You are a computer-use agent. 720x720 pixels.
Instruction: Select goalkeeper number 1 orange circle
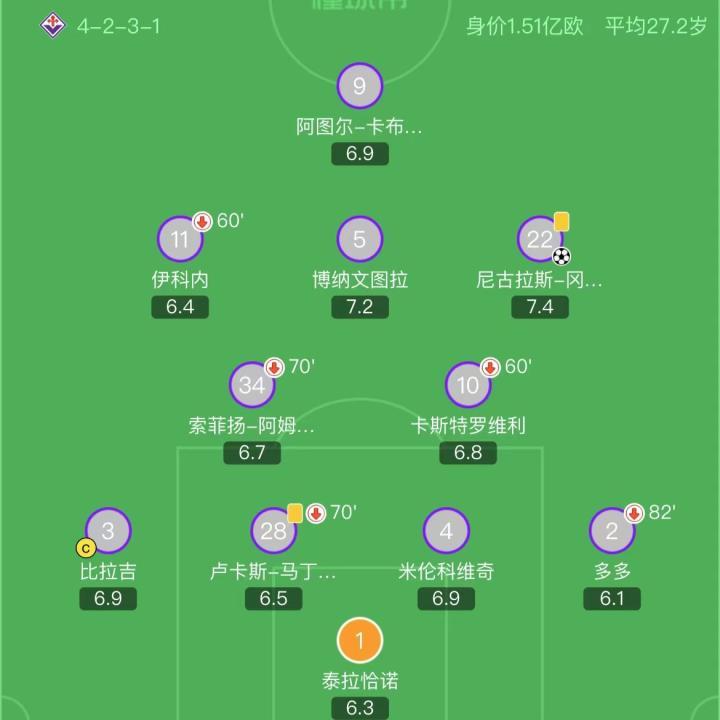click(x=360, y=640)
